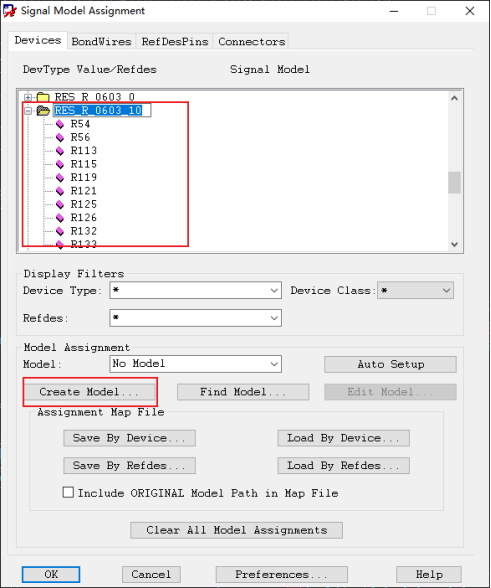
Task: Click the open folder icon of RES_R_0603_10
Action: (43, 111)
